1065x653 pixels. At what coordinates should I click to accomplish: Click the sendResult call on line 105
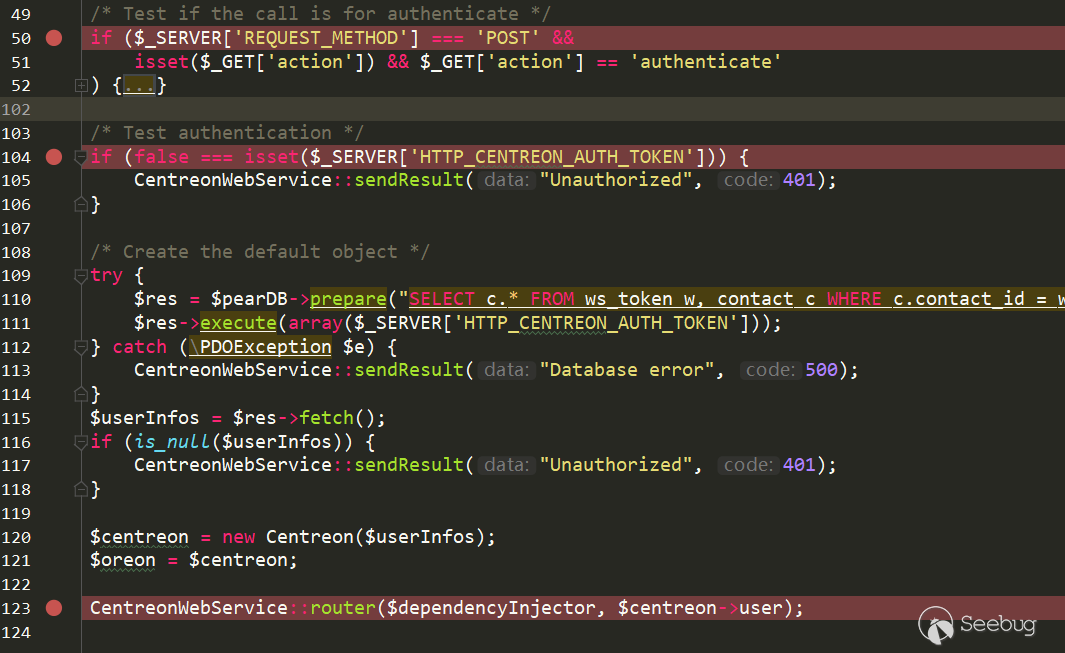click(x=410, y=180)
